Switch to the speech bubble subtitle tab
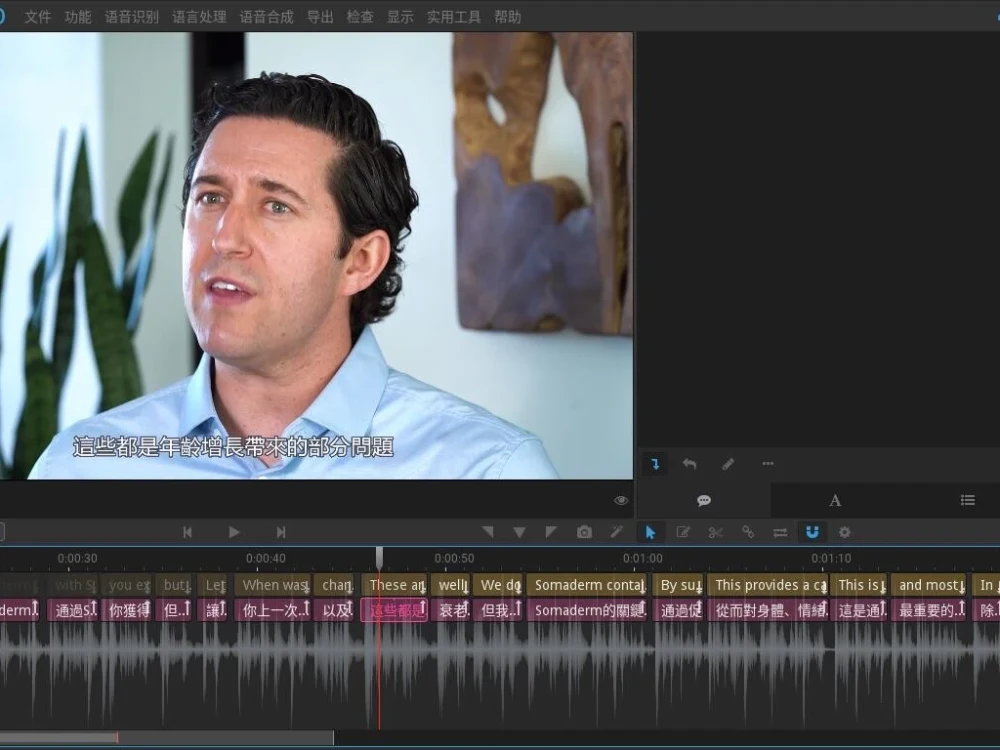The width and height of the screenshot is (1000, 750). point(704,501)
